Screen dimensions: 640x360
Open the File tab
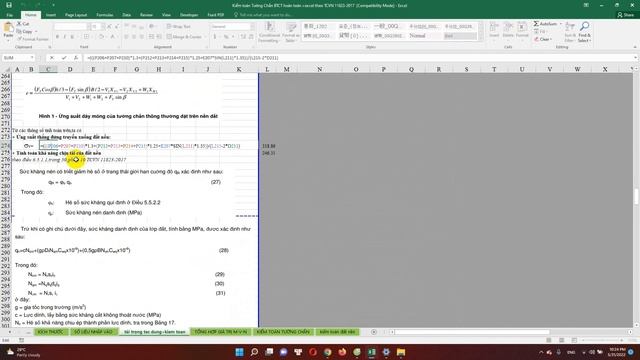pos(10,15)
